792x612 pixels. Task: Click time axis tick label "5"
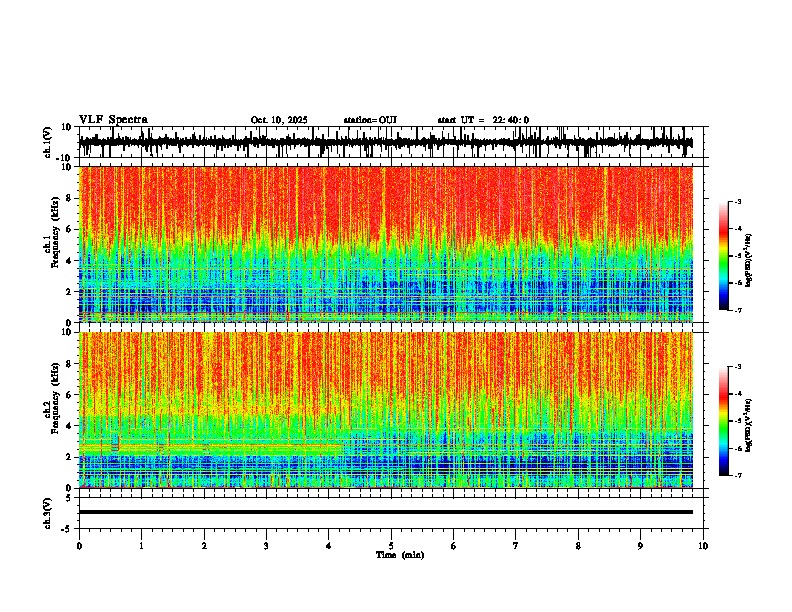tap(391, 546)
